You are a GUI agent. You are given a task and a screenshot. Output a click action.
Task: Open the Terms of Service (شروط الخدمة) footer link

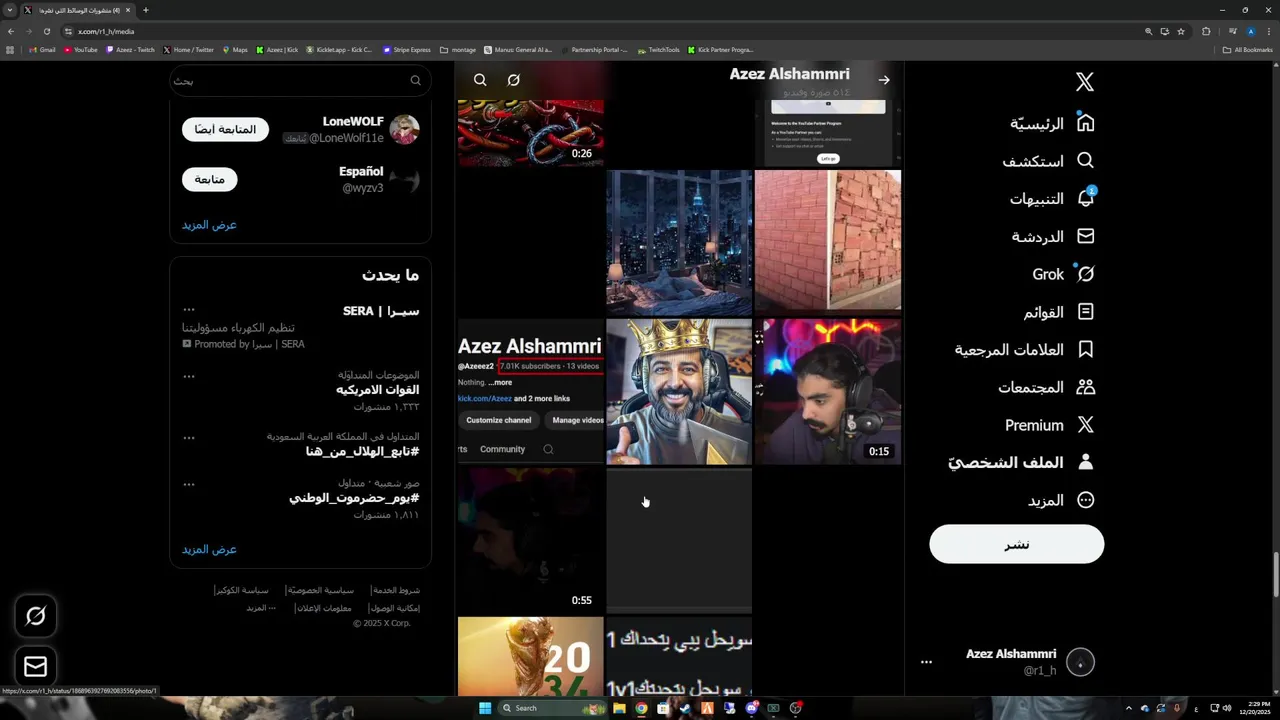coord(395,591)
